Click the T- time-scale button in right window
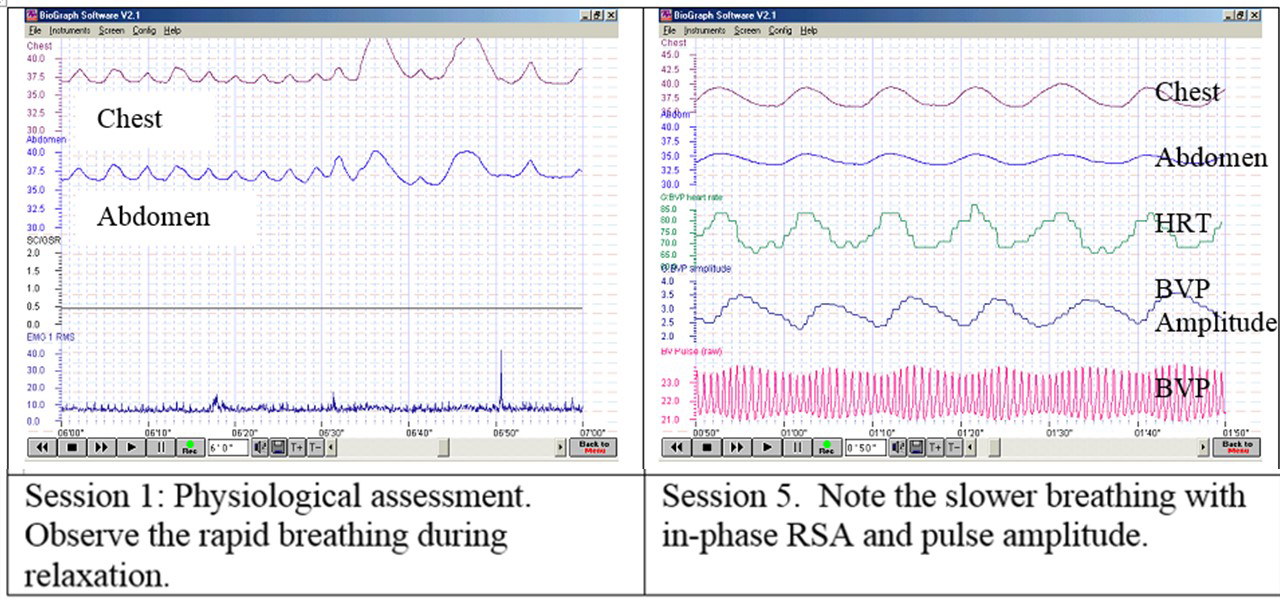This screenshot has height=600, width=1280. 954,448
